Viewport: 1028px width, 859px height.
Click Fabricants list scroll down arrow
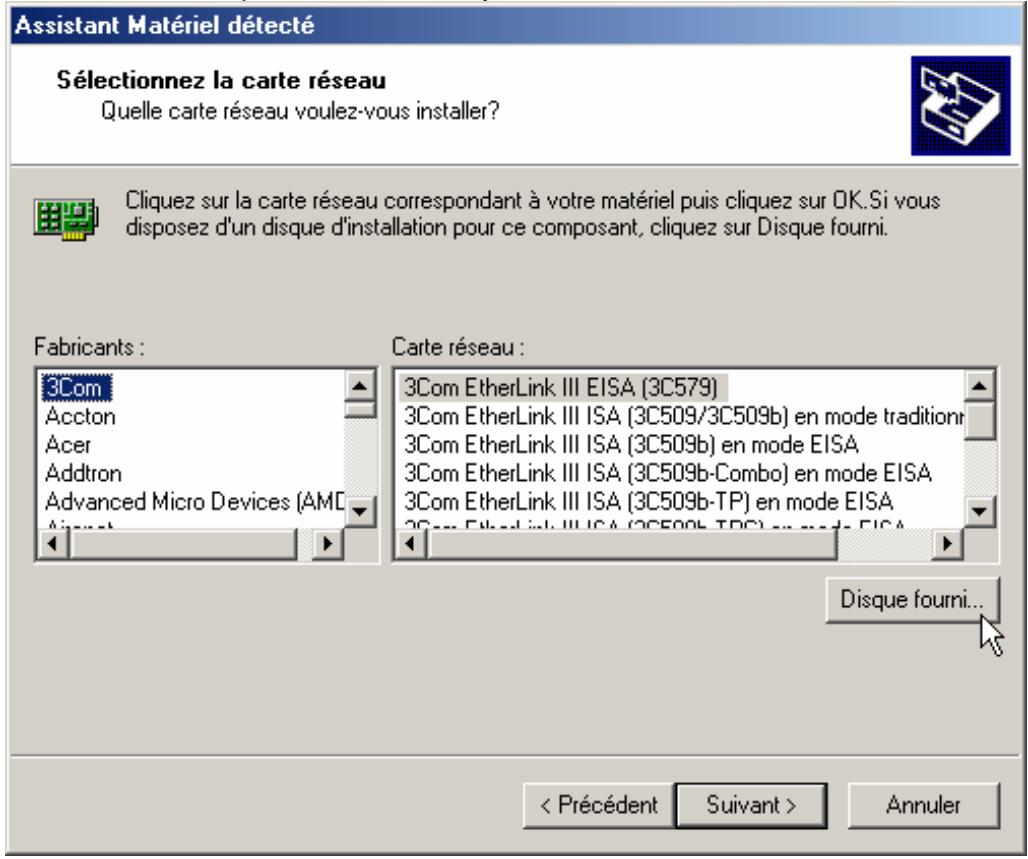point(359,511)
